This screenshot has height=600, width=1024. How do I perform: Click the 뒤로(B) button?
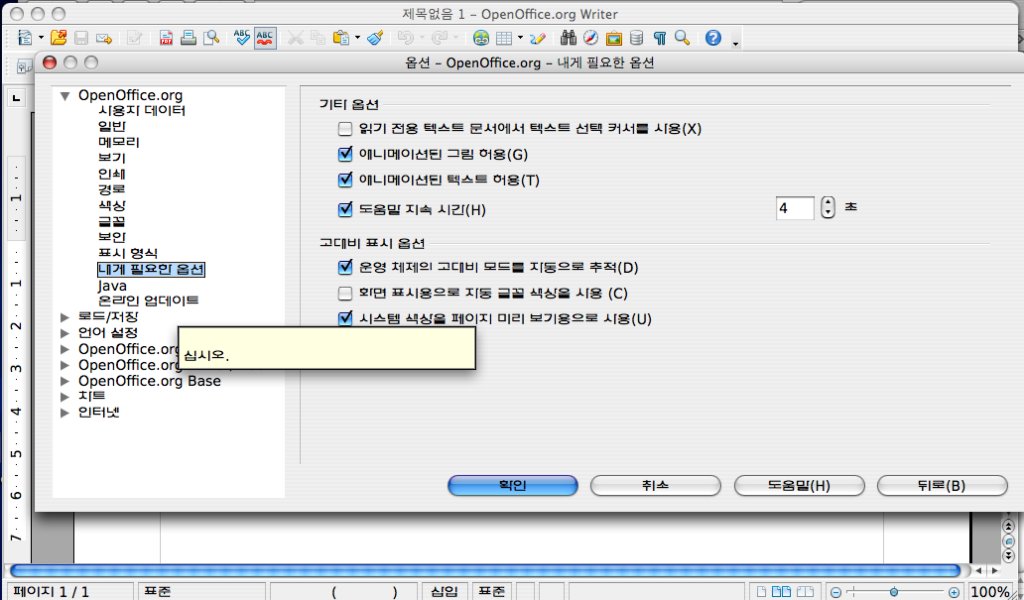[942, 486]
